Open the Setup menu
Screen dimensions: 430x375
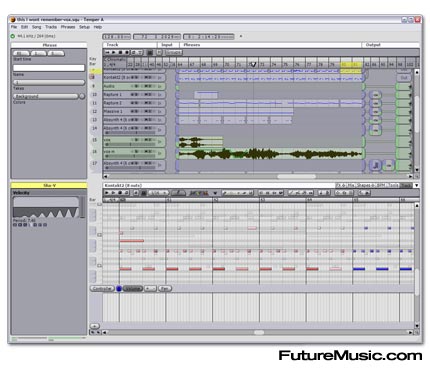(84, 27)
